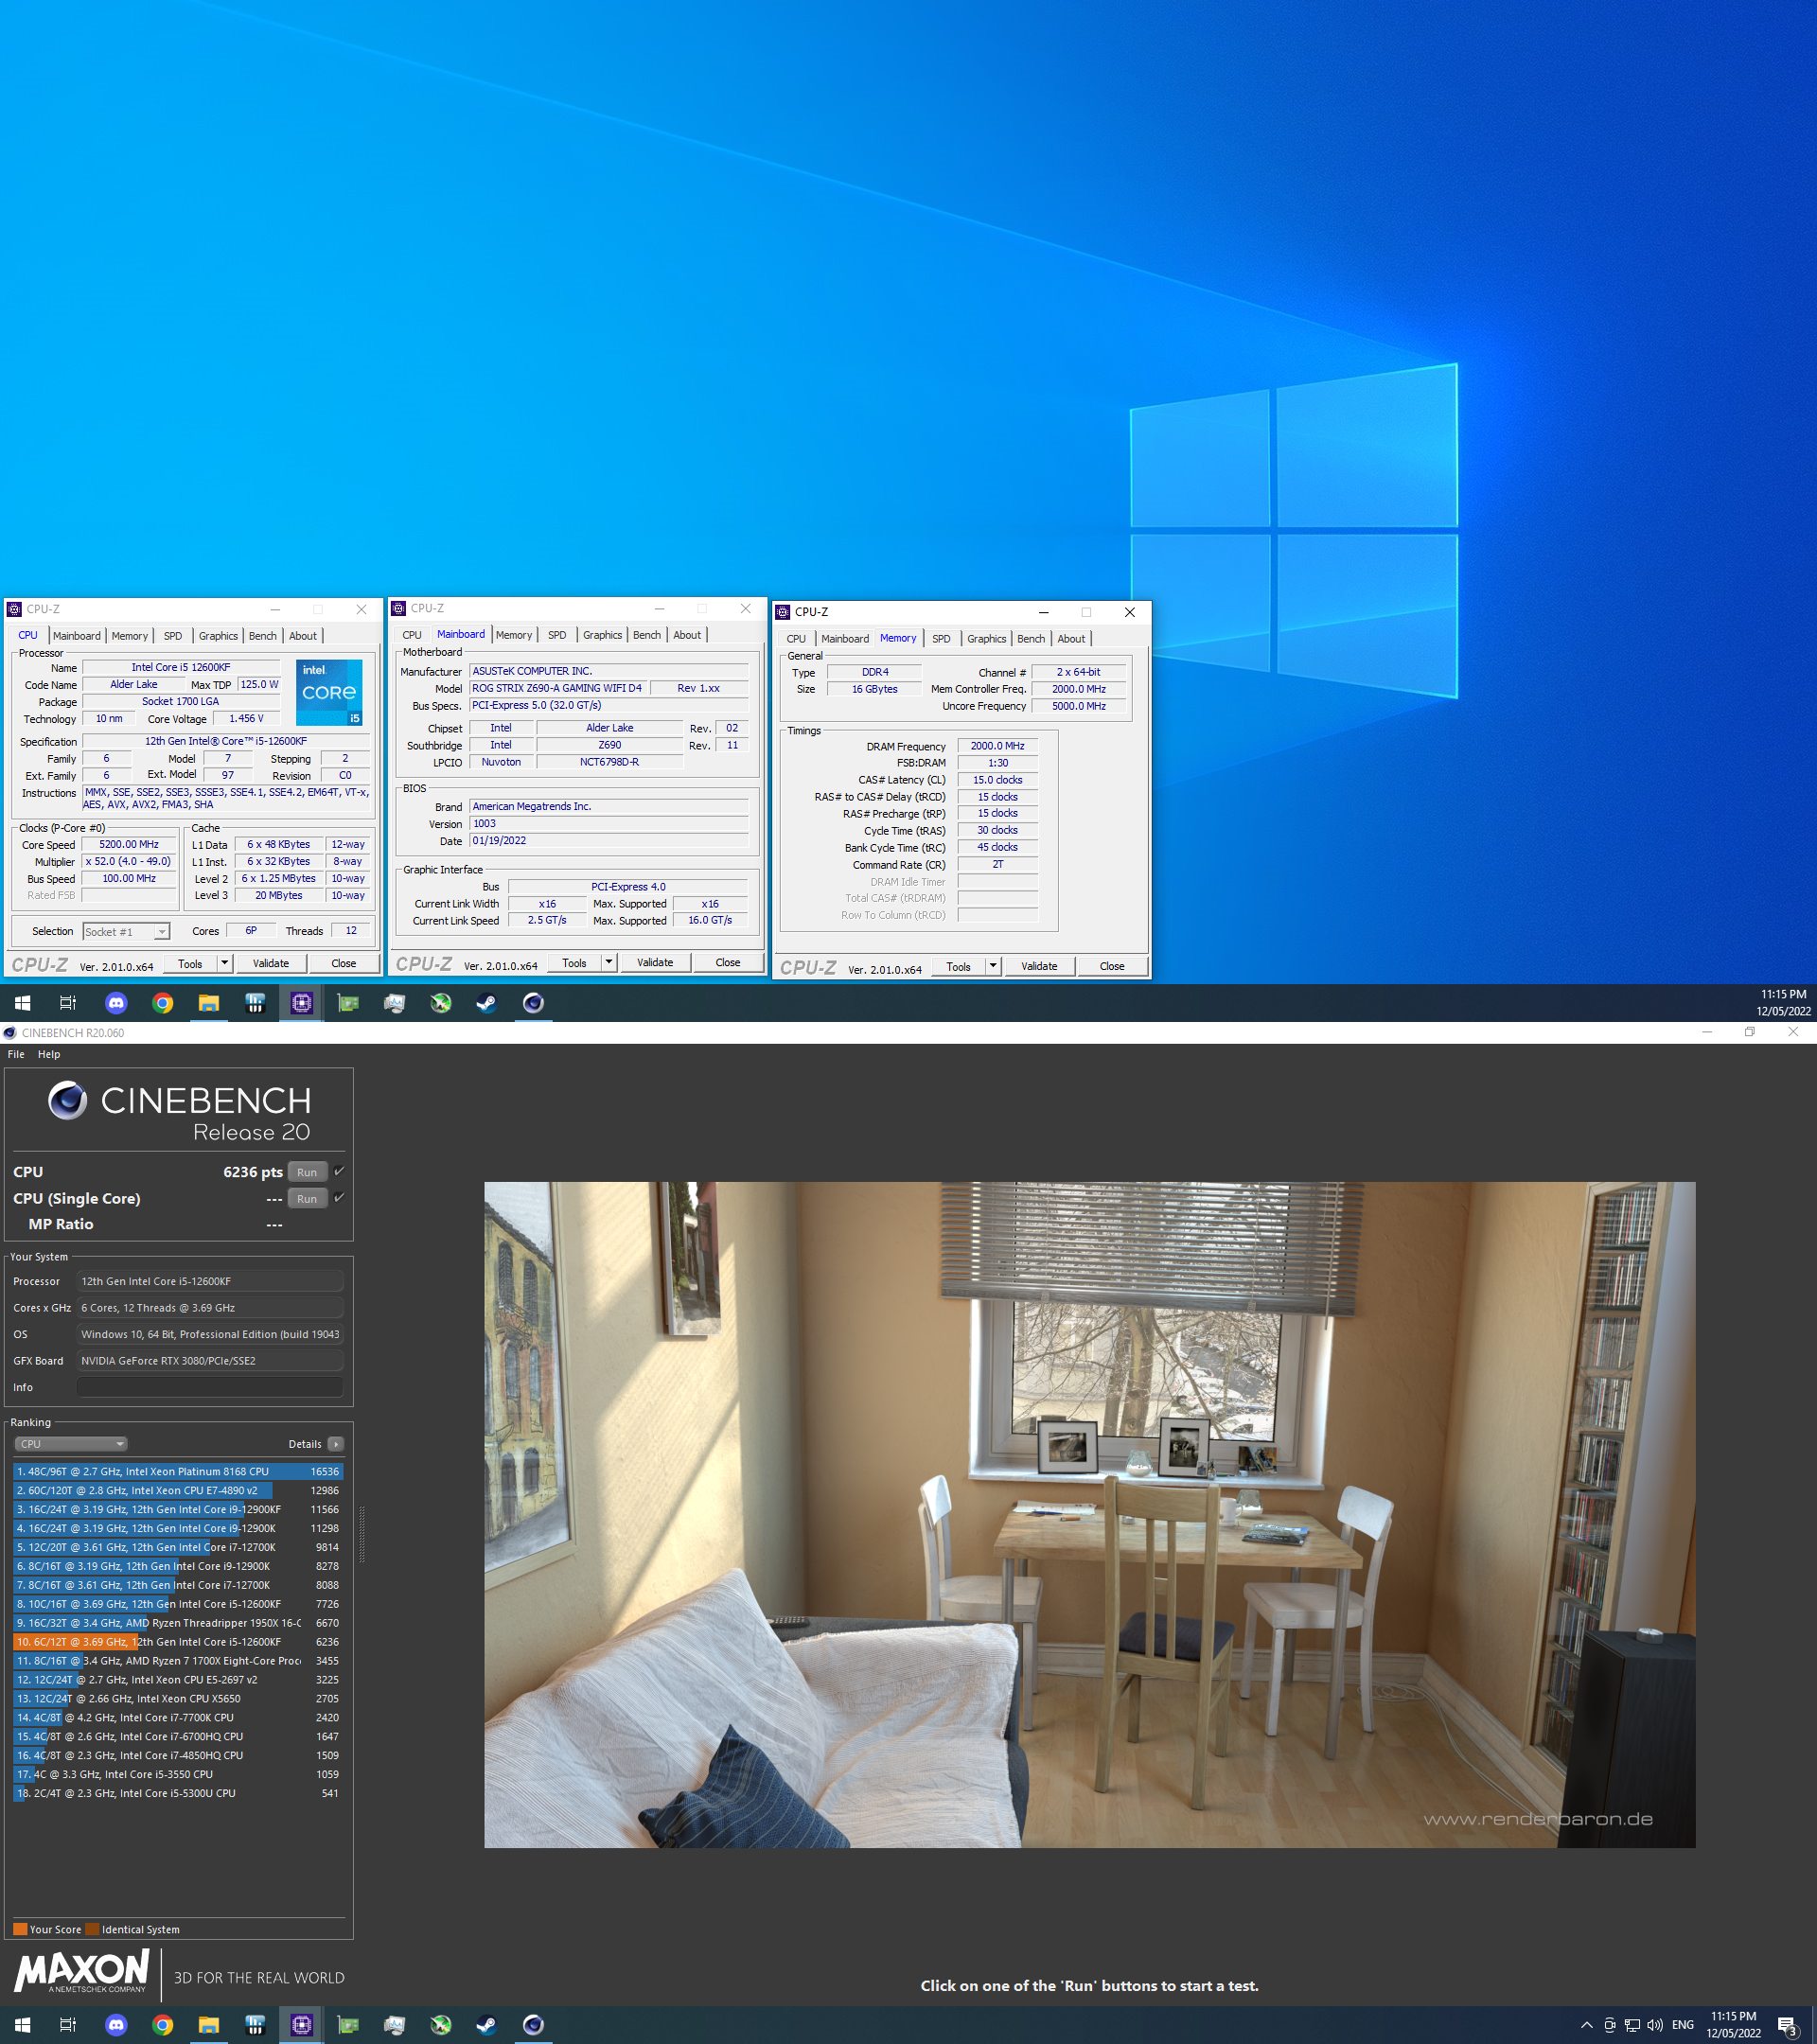Click the CPU-Z title bar icon of the Memory window

click(x=783, y=612)
